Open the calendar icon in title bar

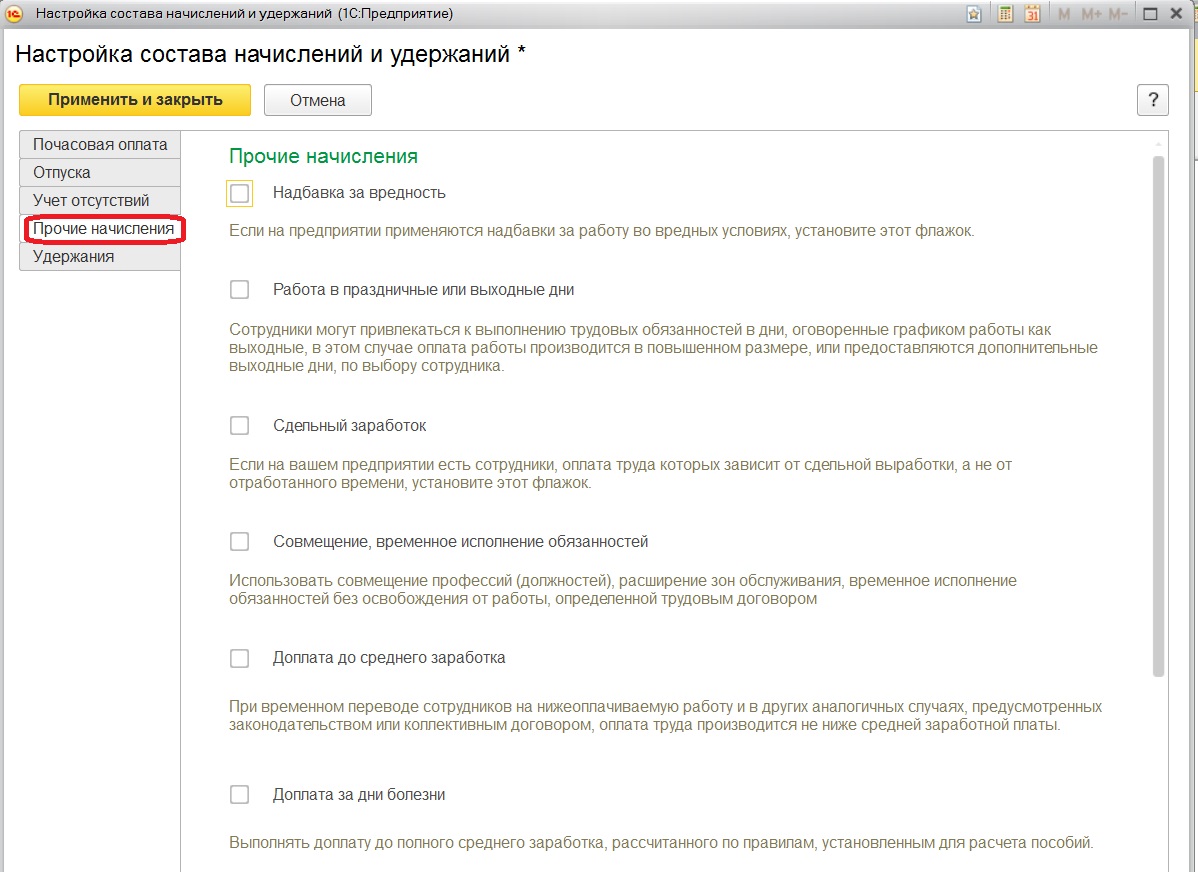coord(1032,14)
